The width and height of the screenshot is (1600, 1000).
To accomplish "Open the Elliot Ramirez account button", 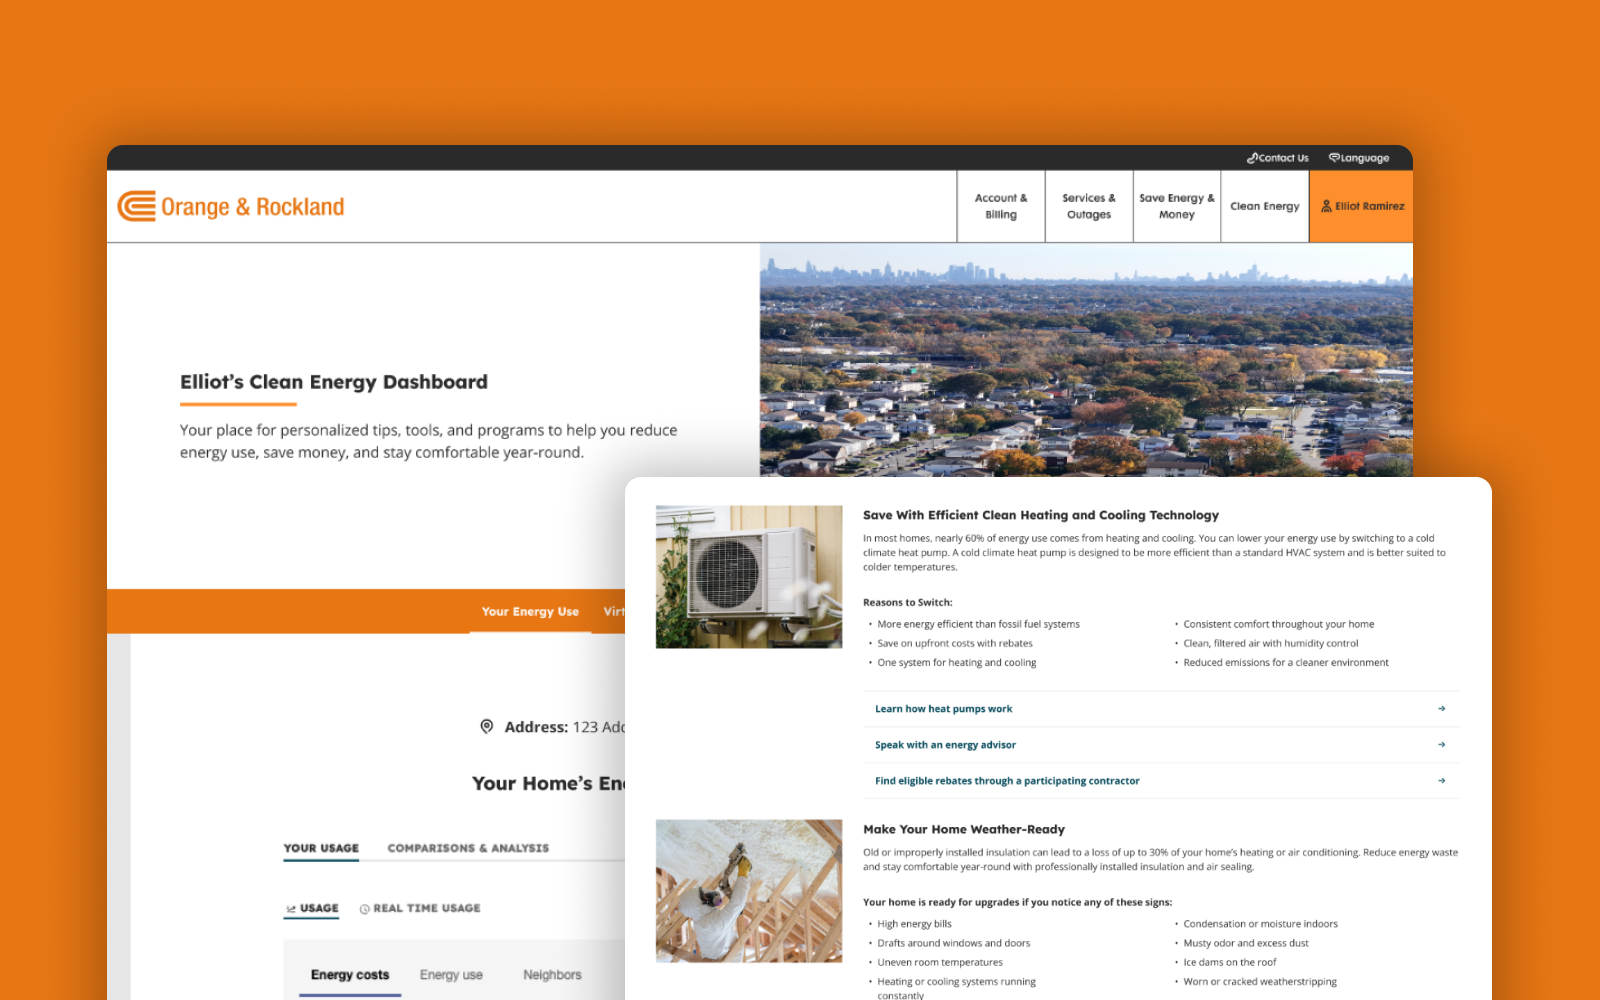I will (1361, 206).
